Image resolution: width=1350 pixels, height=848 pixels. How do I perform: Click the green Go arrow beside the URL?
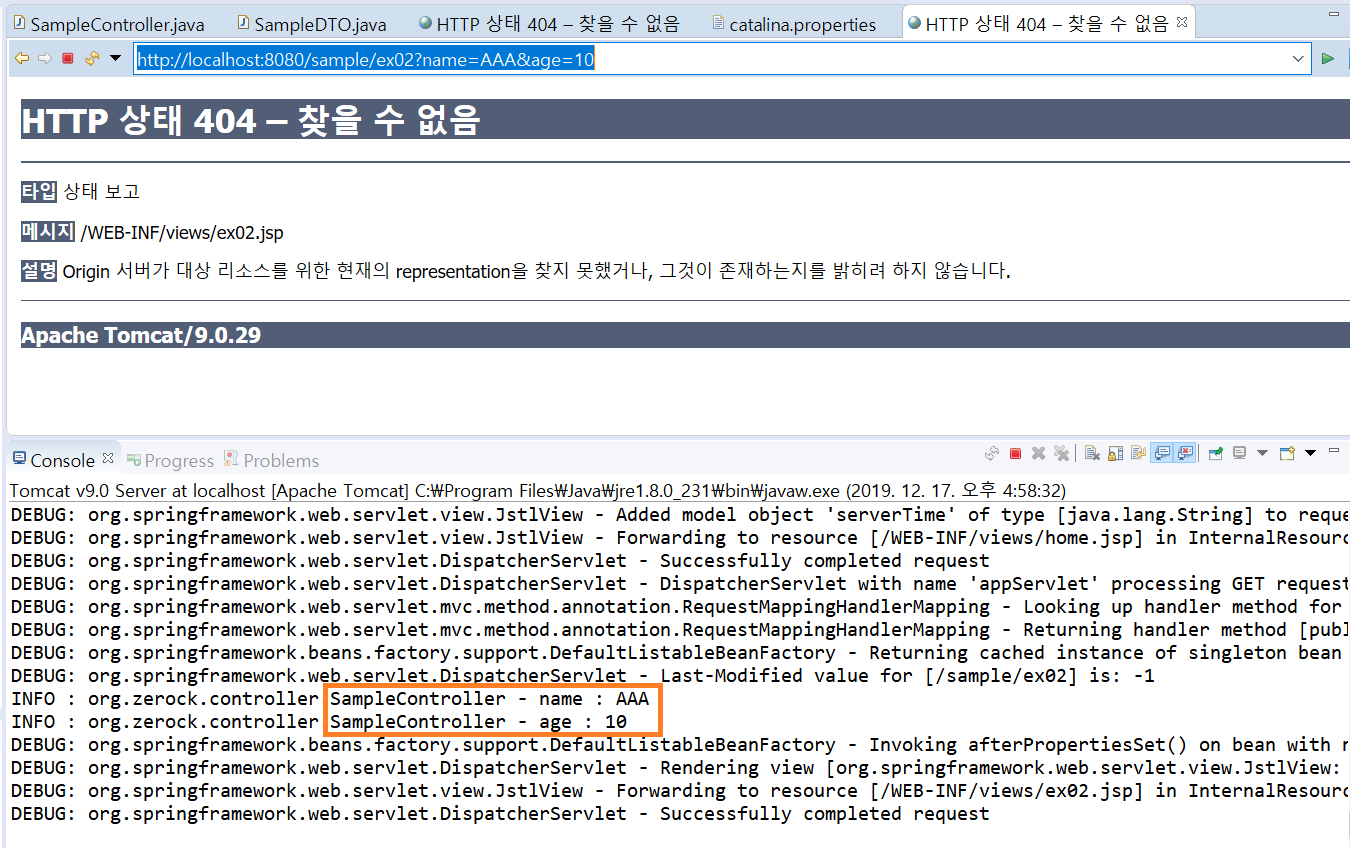(1328, 59)
